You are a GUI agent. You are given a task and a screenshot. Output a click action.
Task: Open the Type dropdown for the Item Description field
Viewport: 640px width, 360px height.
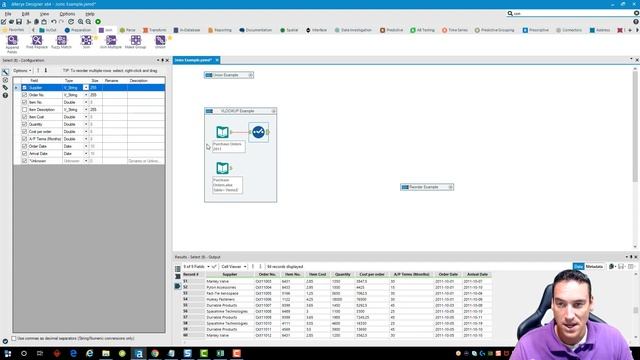click(x=86, y=109)
